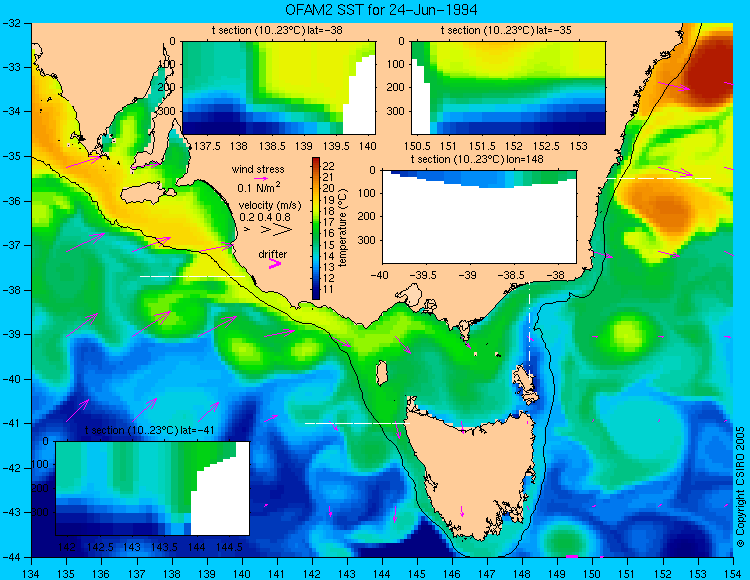Viewport: 750px width, 580px height.
Task: Click the largest velocity arrowhead in legend
Action: pyautogui.click(x=283, y=230)
